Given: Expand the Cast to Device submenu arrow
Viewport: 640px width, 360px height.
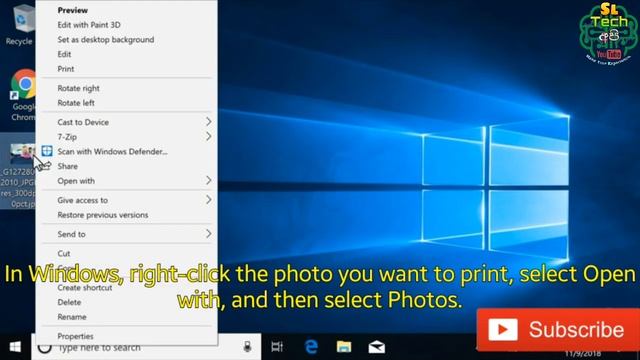Looking at the screenshot, I should [209, 122].
